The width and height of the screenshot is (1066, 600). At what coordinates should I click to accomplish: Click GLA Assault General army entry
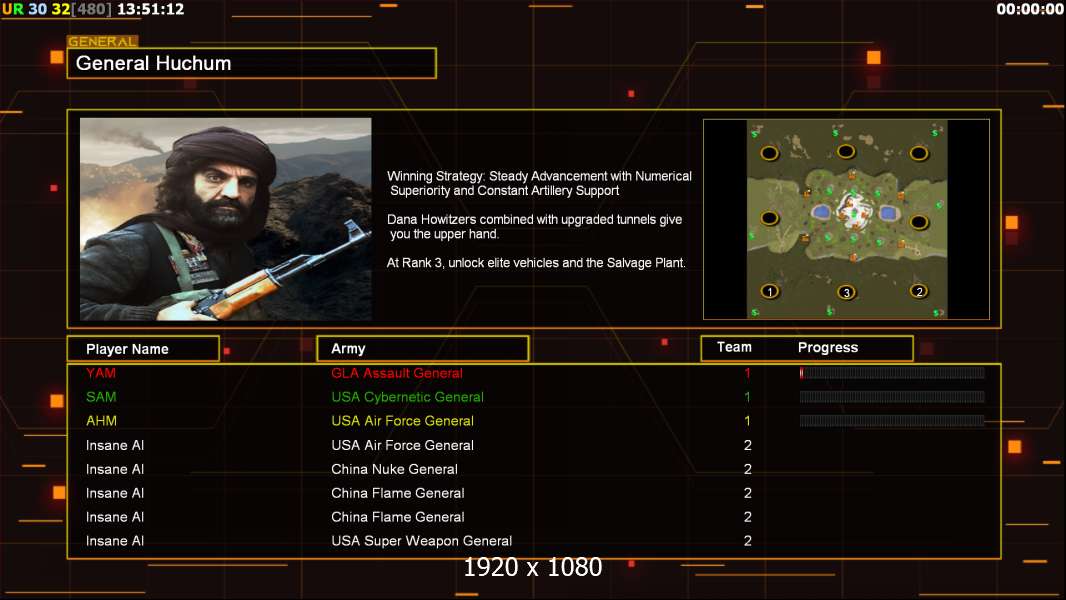pos(397,373)
